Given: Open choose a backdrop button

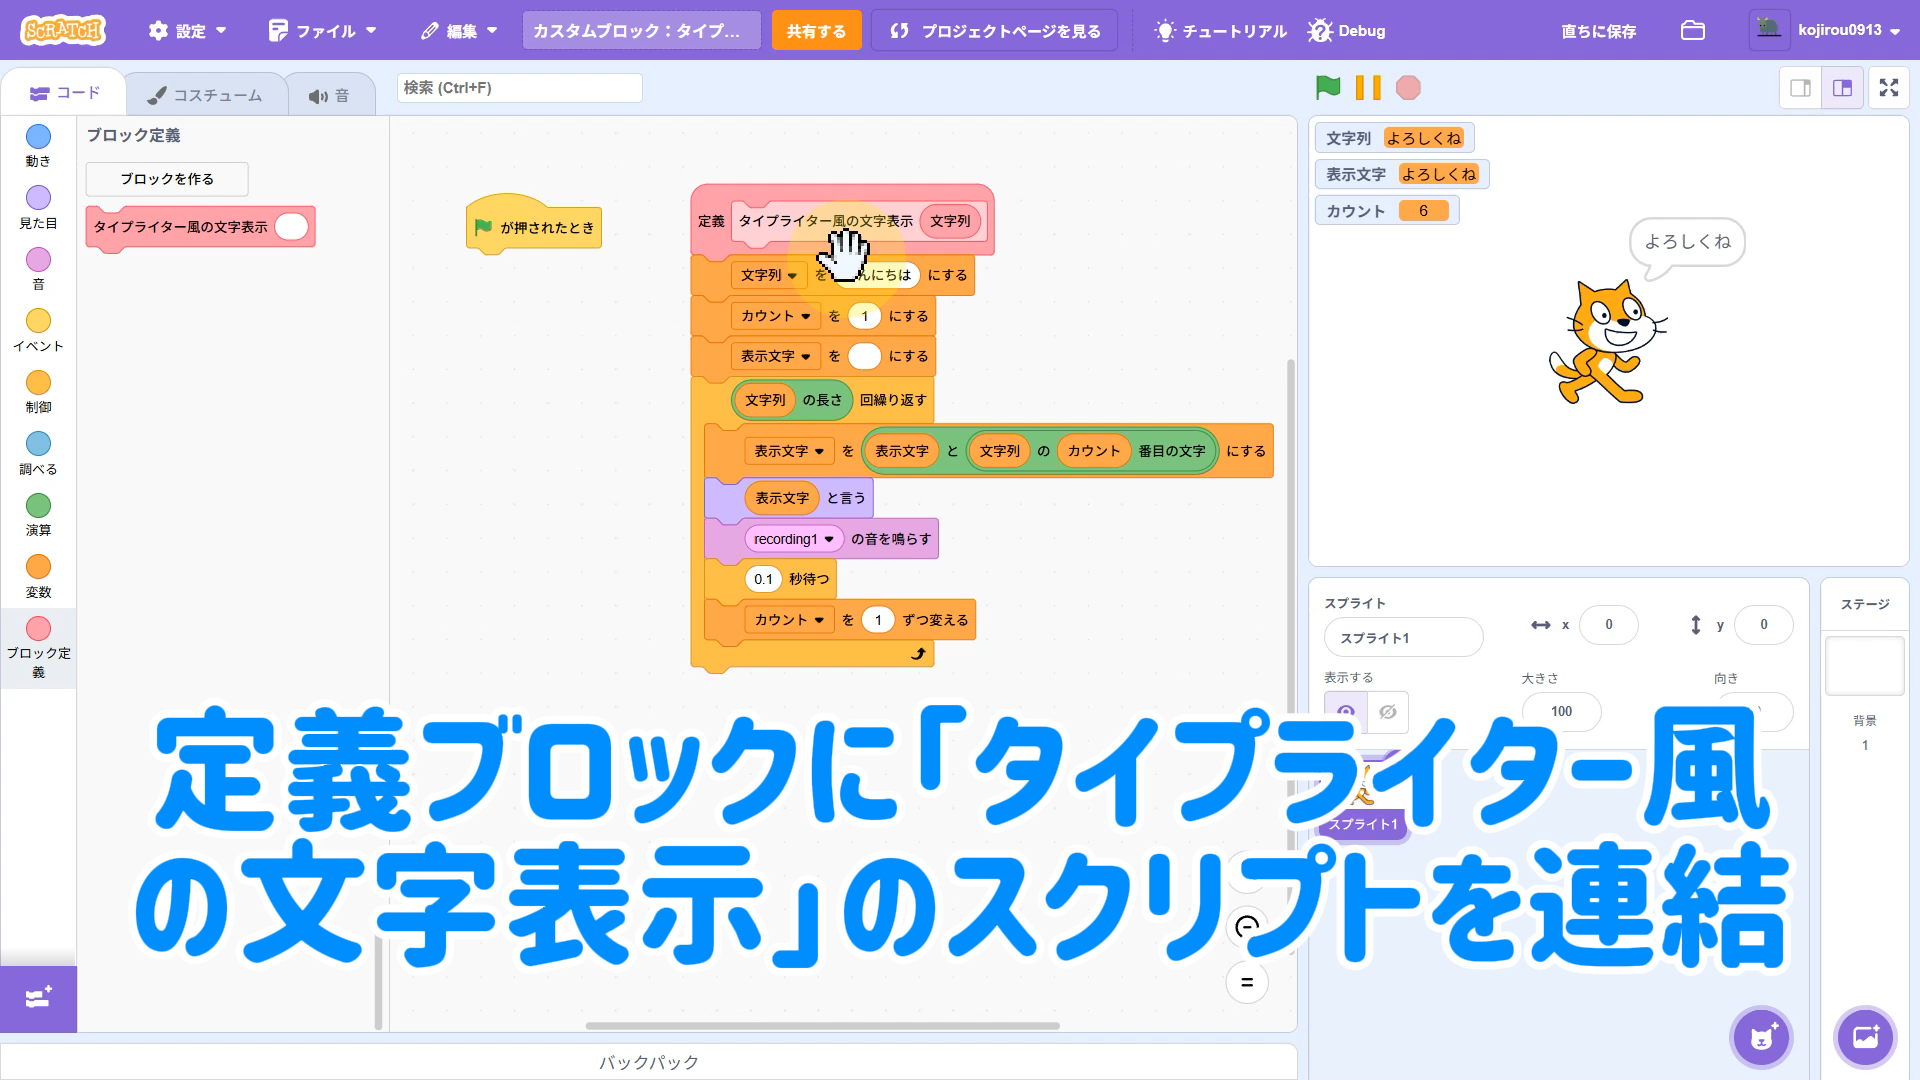Looking at the screenshot, I should (x=1865, y=1037).
